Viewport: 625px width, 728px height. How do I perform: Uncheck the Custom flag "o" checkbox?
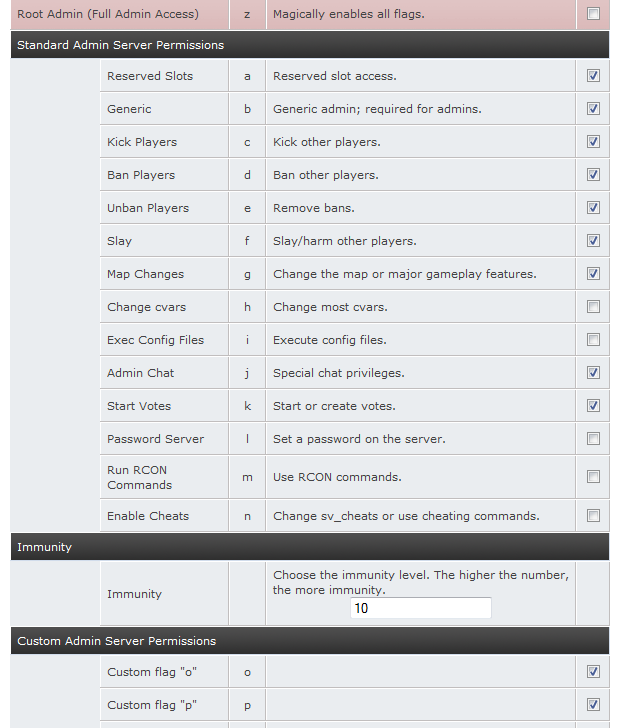coord(593,672)
